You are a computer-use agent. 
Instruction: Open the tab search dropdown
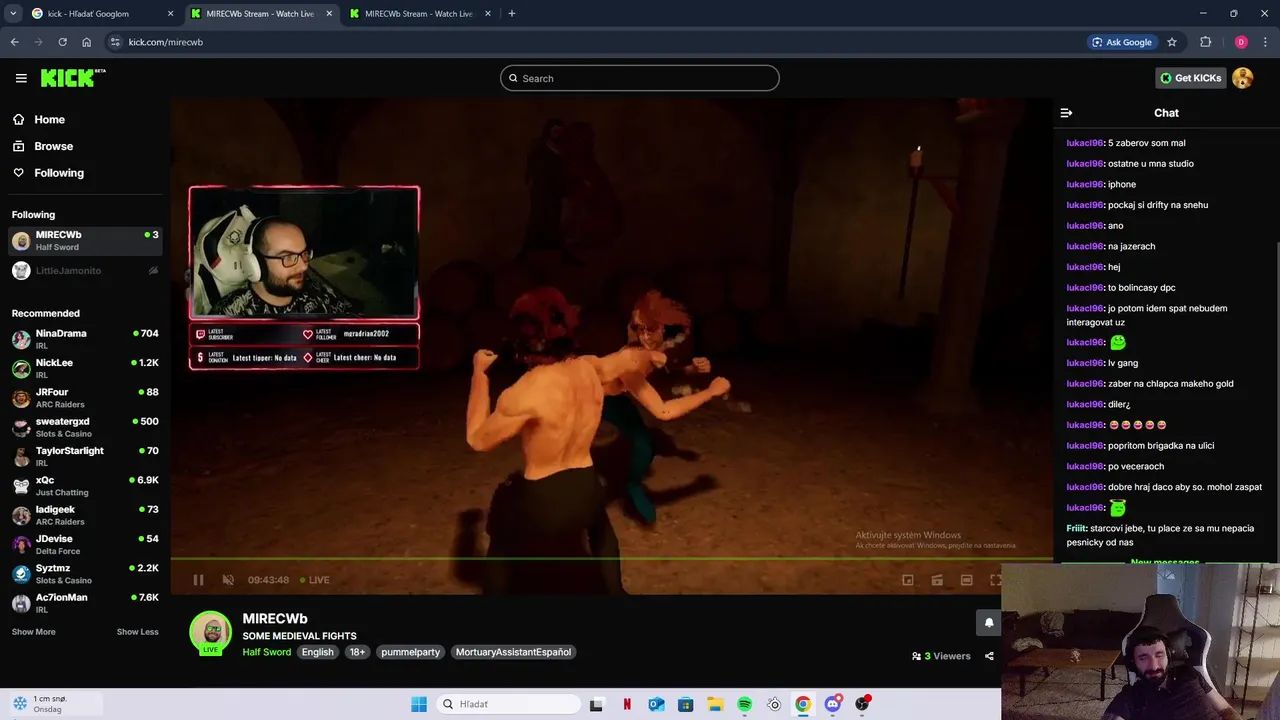[13, 14]
